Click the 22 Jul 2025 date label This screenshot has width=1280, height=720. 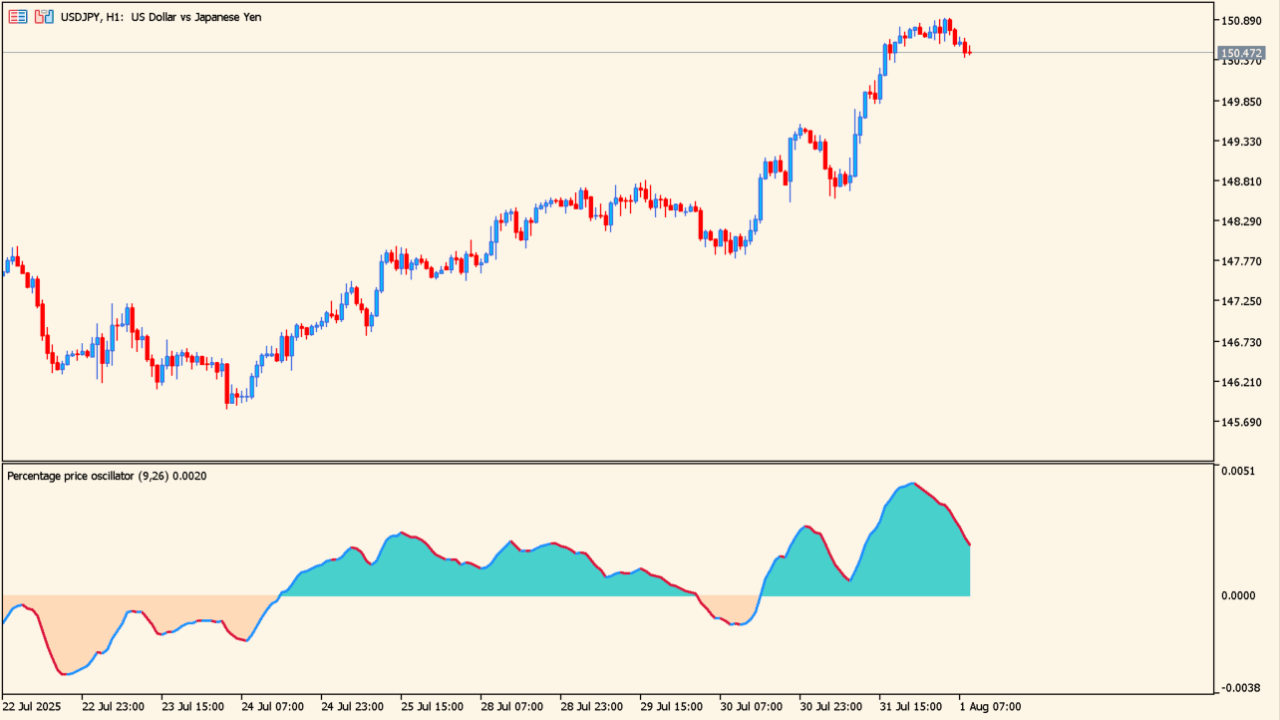point(32,706)
